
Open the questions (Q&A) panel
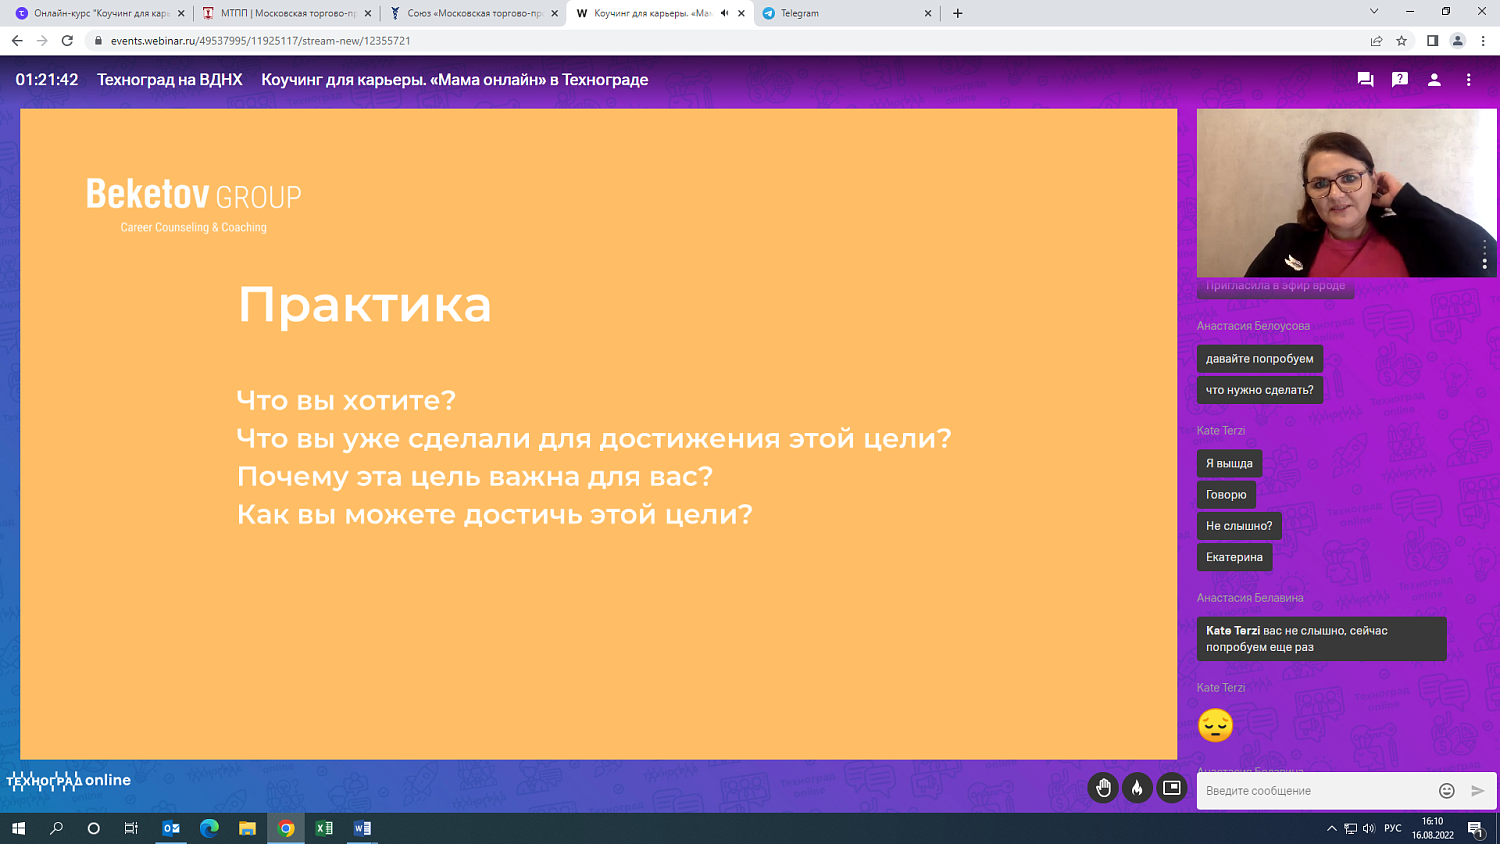coord(1399,78)
